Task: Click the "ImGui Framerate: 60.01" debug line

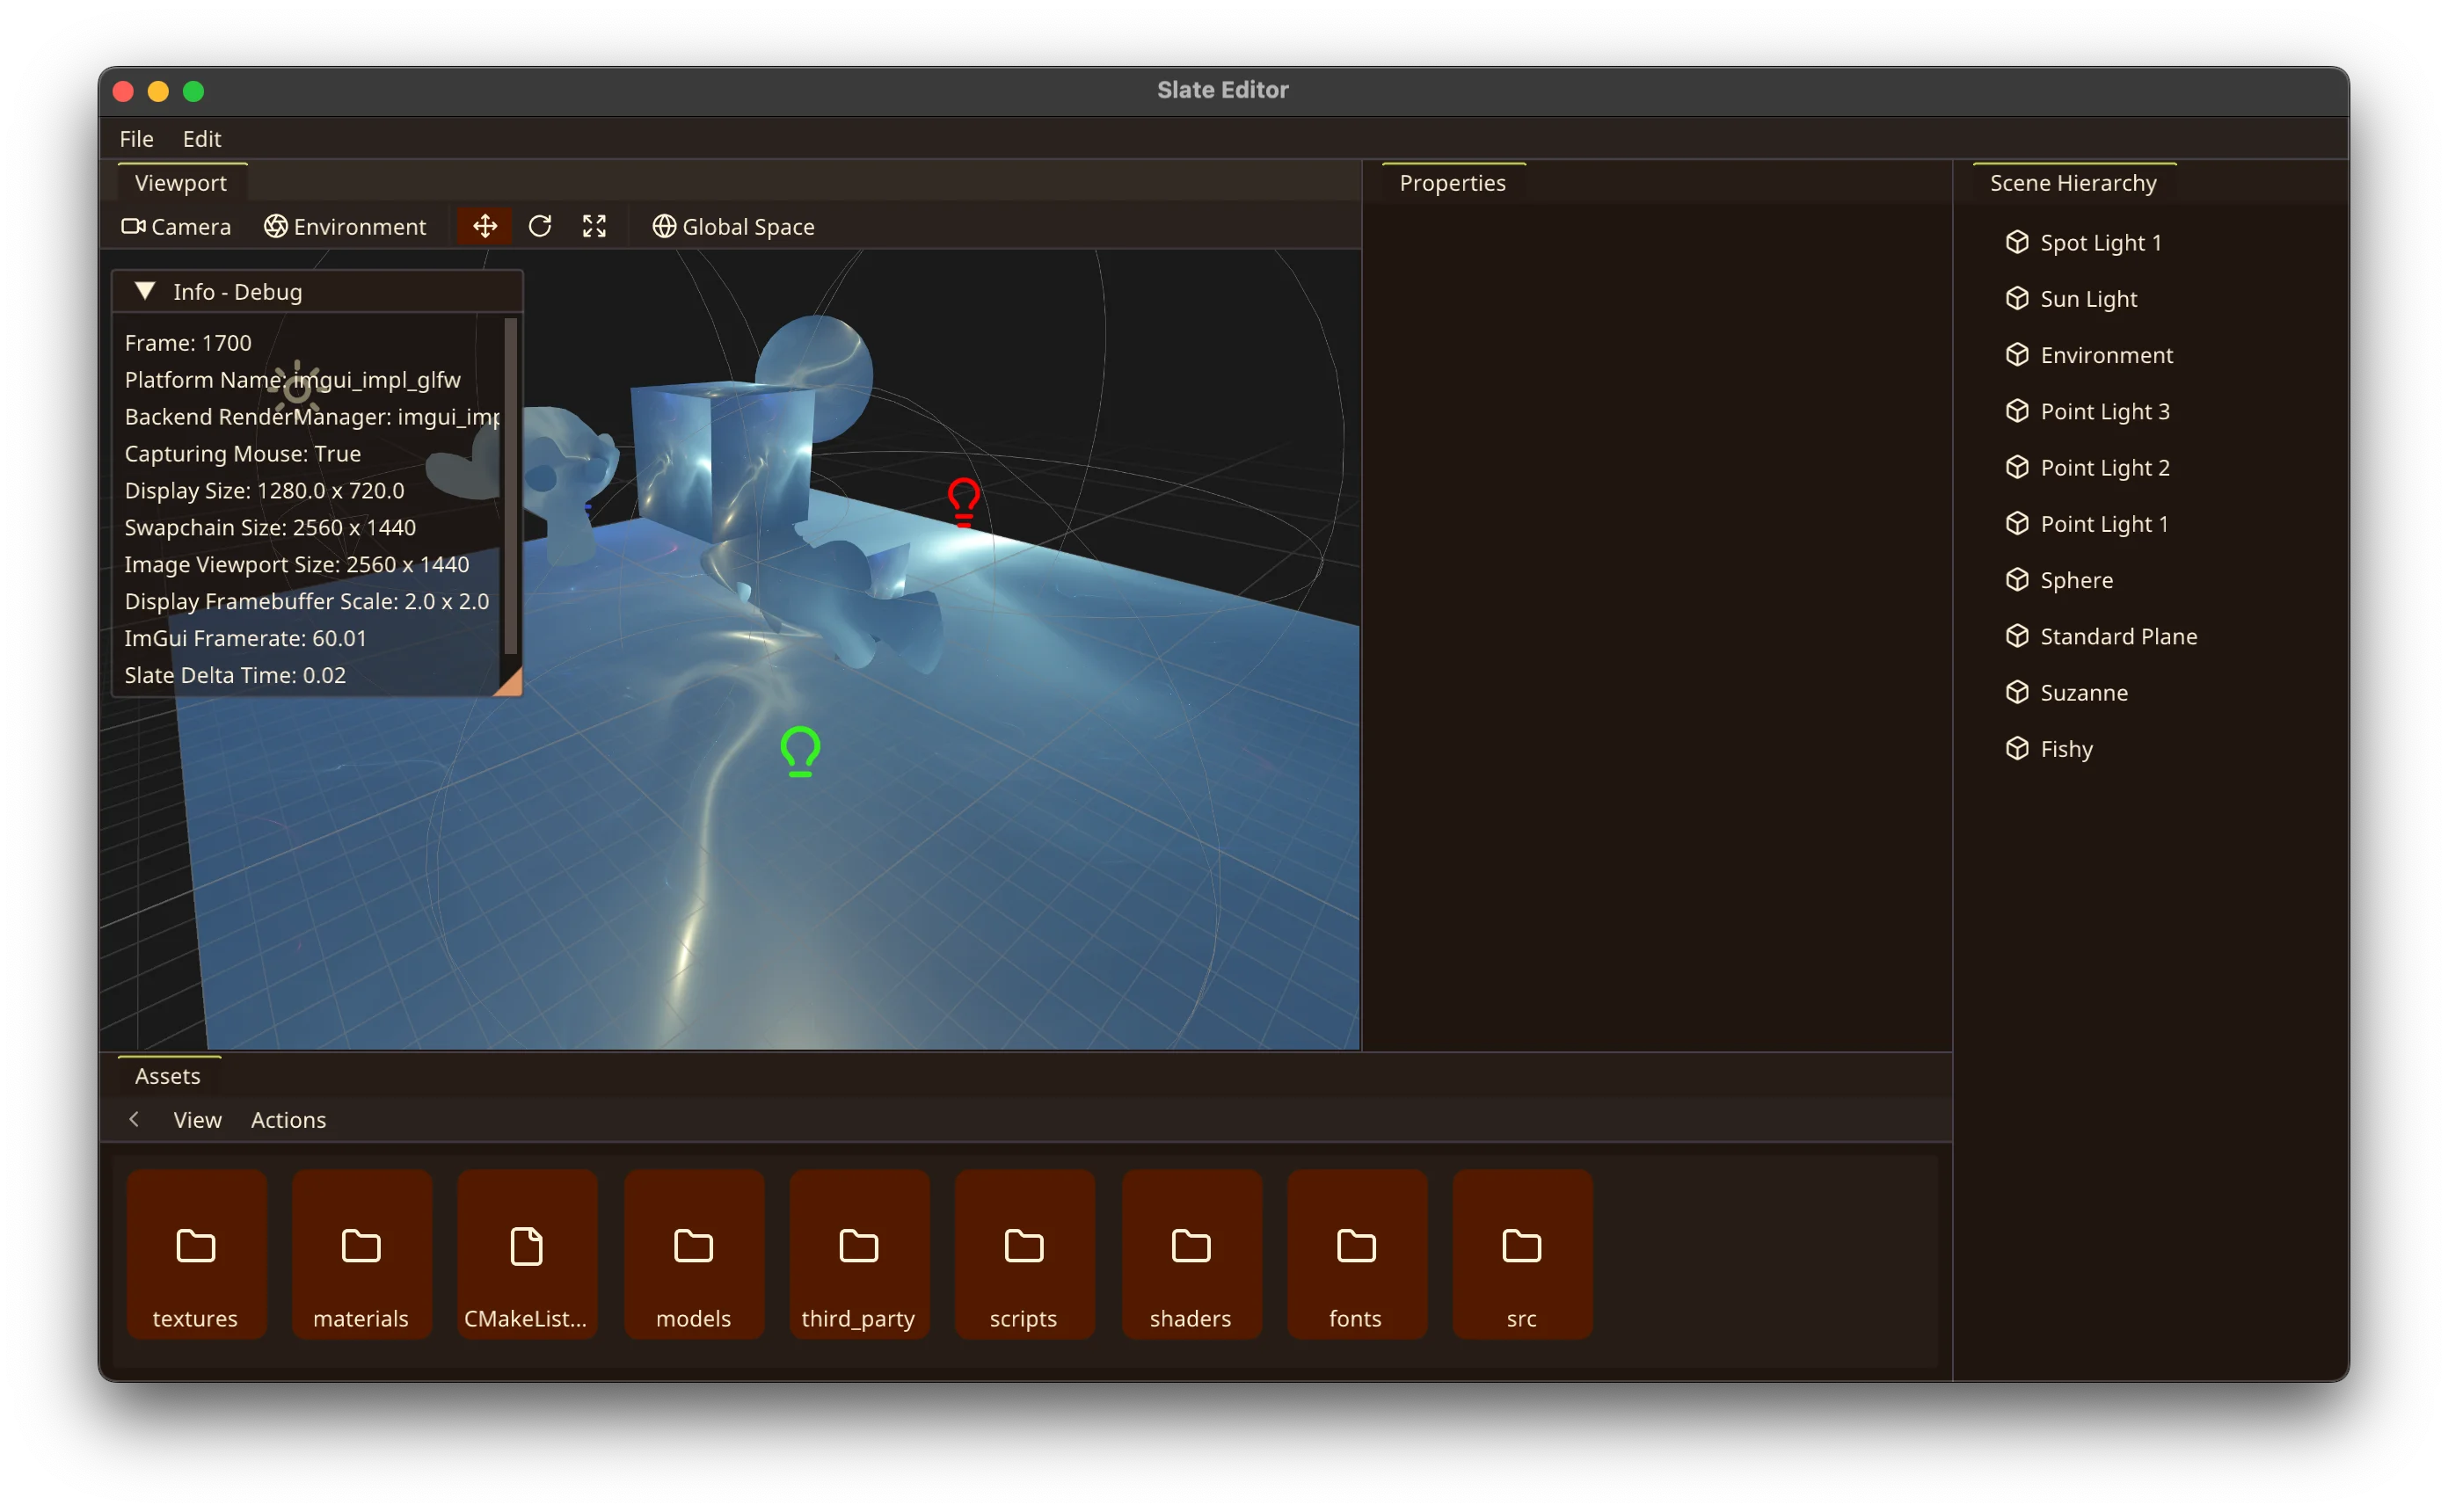Action: 245,638
